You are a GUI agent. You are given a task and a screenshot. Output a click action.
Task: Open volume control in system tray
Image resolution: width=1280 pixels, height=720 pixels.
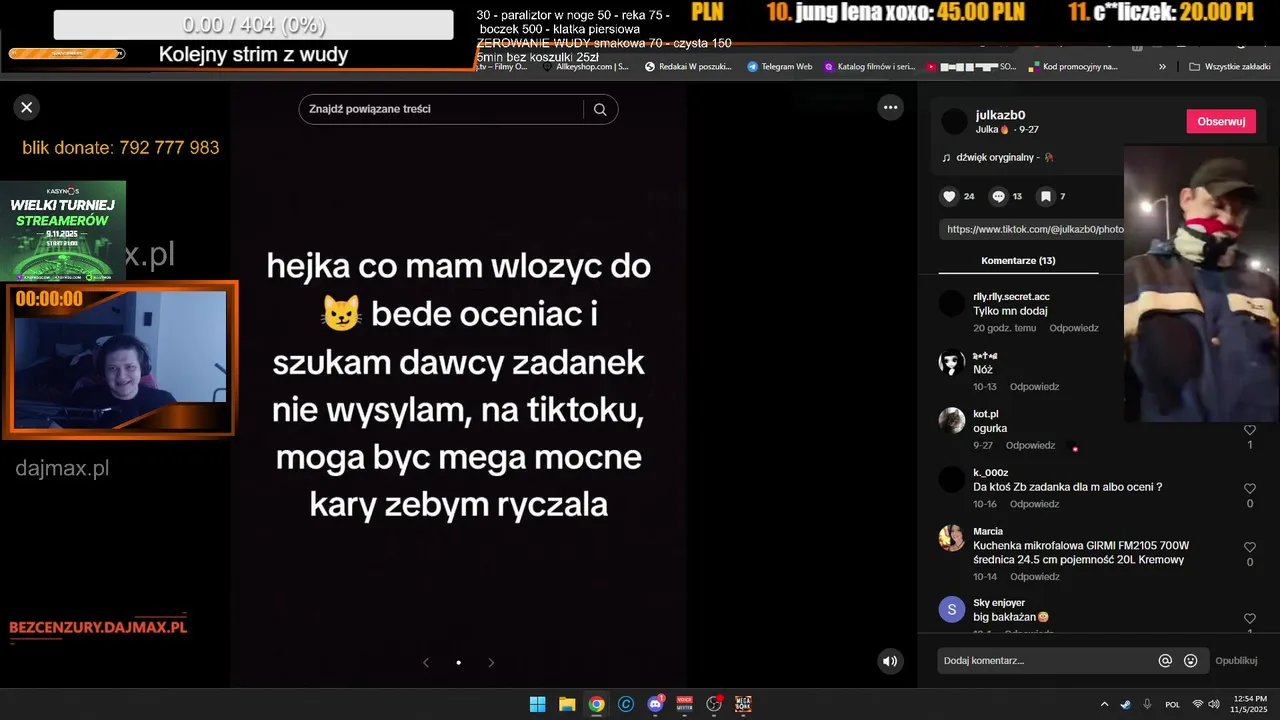coord(1214,704)
